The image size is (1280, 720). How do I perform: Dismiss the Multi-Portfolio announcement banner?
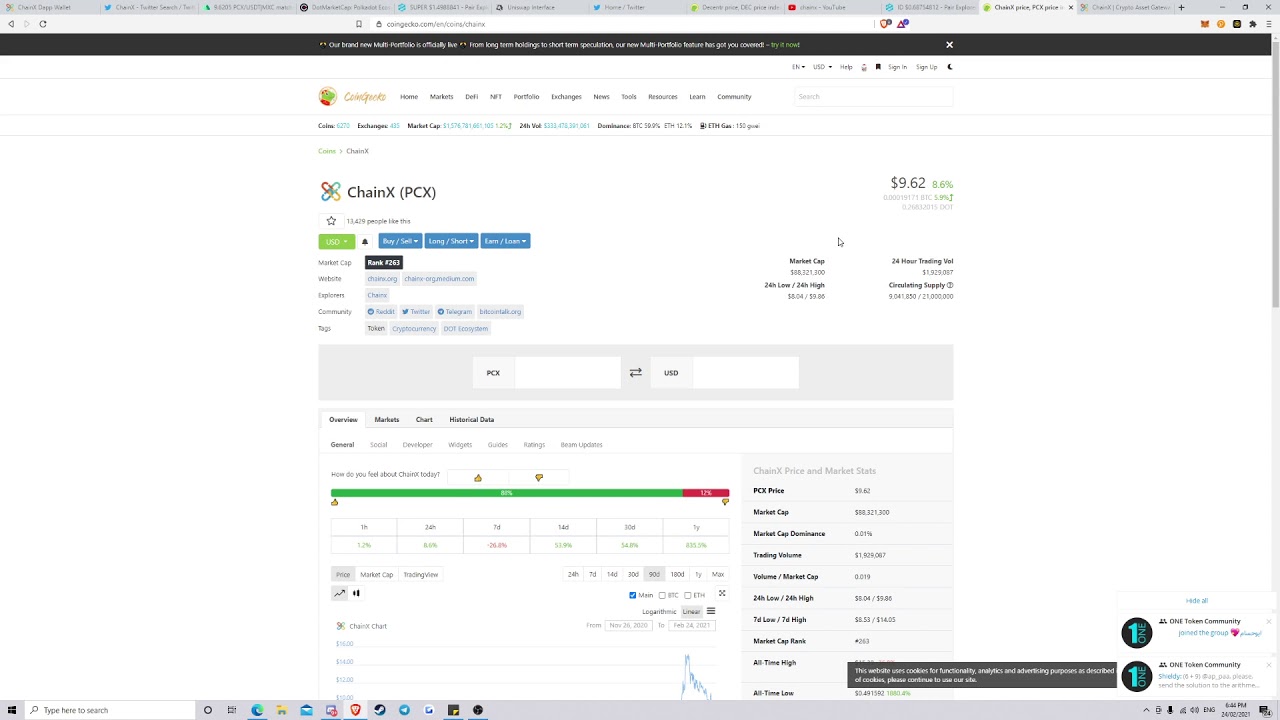pos(949,45)
